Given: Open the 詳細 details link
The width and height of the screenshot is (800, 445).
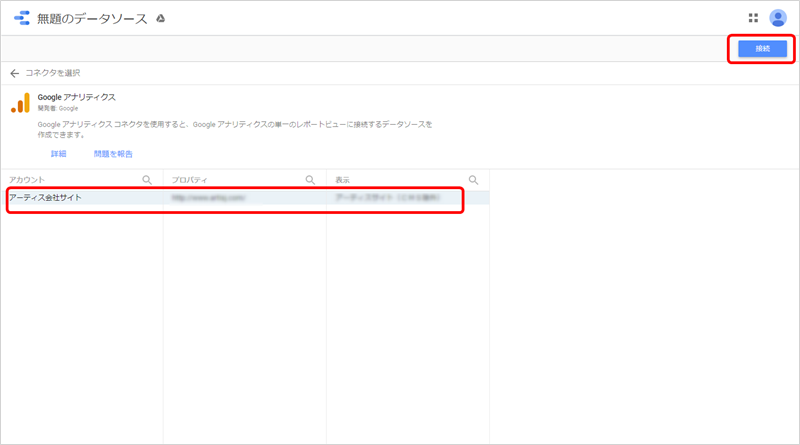Looking at the screenshot, I should click(x=58, y=154).
